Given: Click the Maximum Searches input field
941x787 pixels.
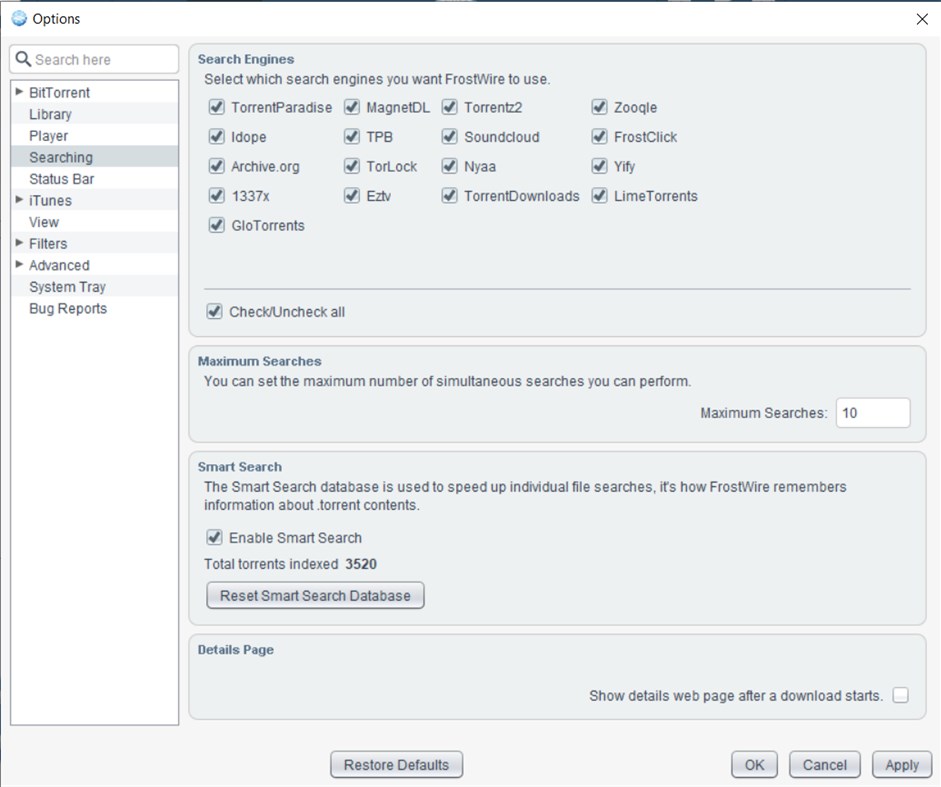Looking at the screenshot, I should [872, 412].
